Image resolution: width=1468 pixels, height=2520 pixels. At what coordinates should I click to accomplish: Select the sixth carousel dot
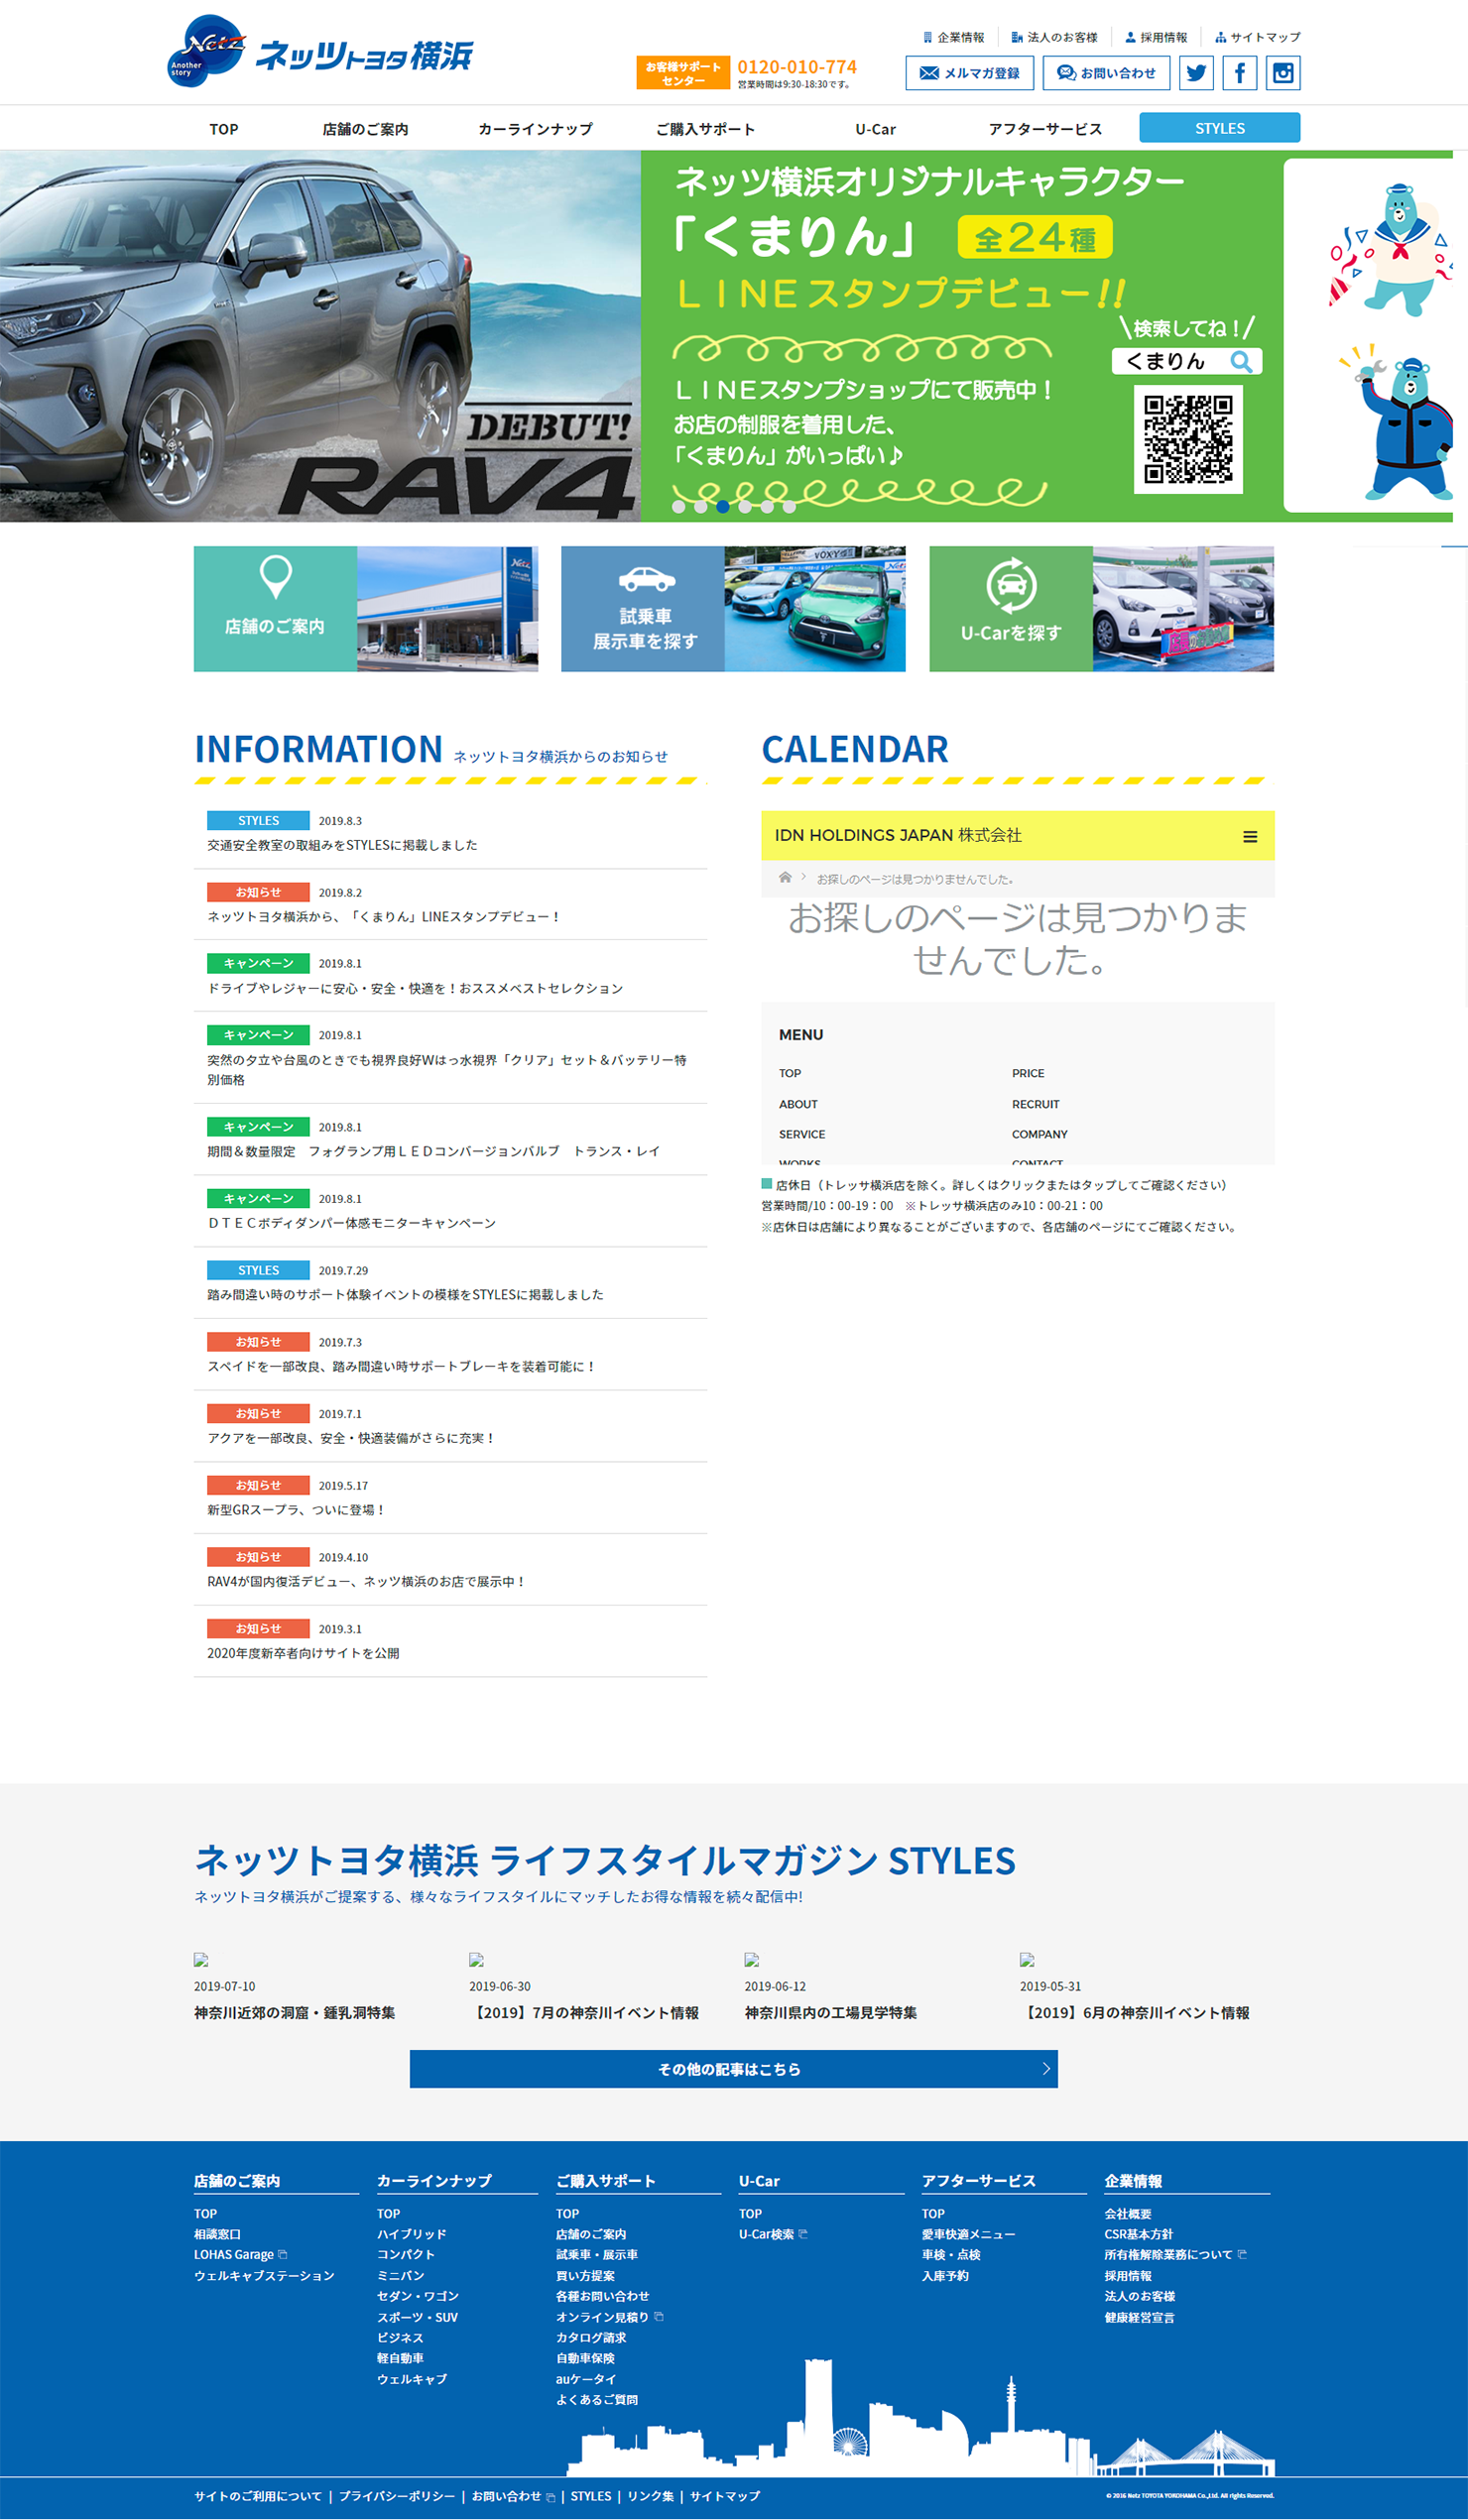[x=789, y=507]
